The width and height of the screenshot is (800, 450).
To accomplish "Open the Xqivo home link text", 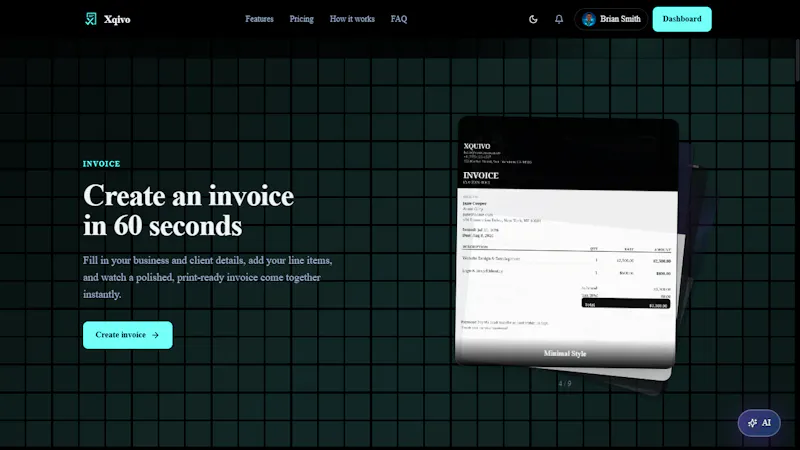I will (x=117, y=19).
